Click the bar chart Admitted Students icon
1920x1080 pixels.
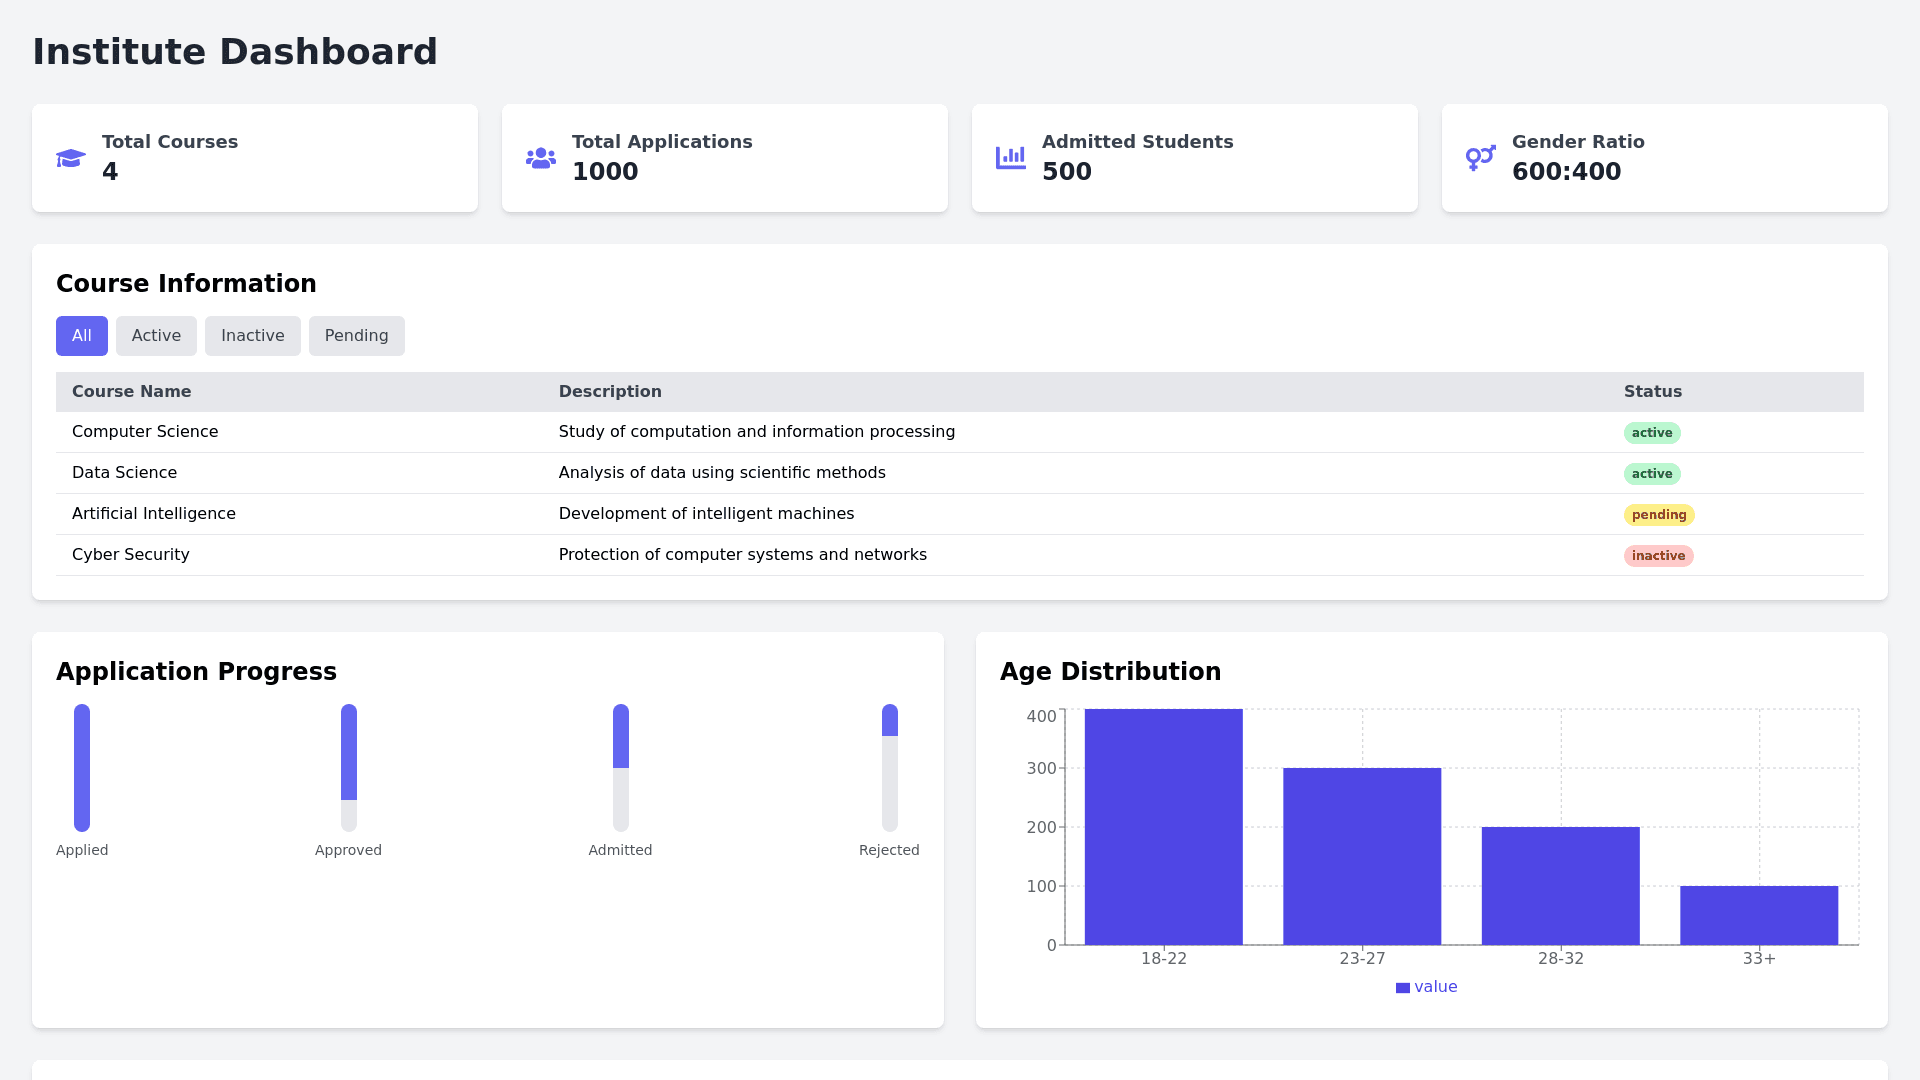tap(1011, 158)
